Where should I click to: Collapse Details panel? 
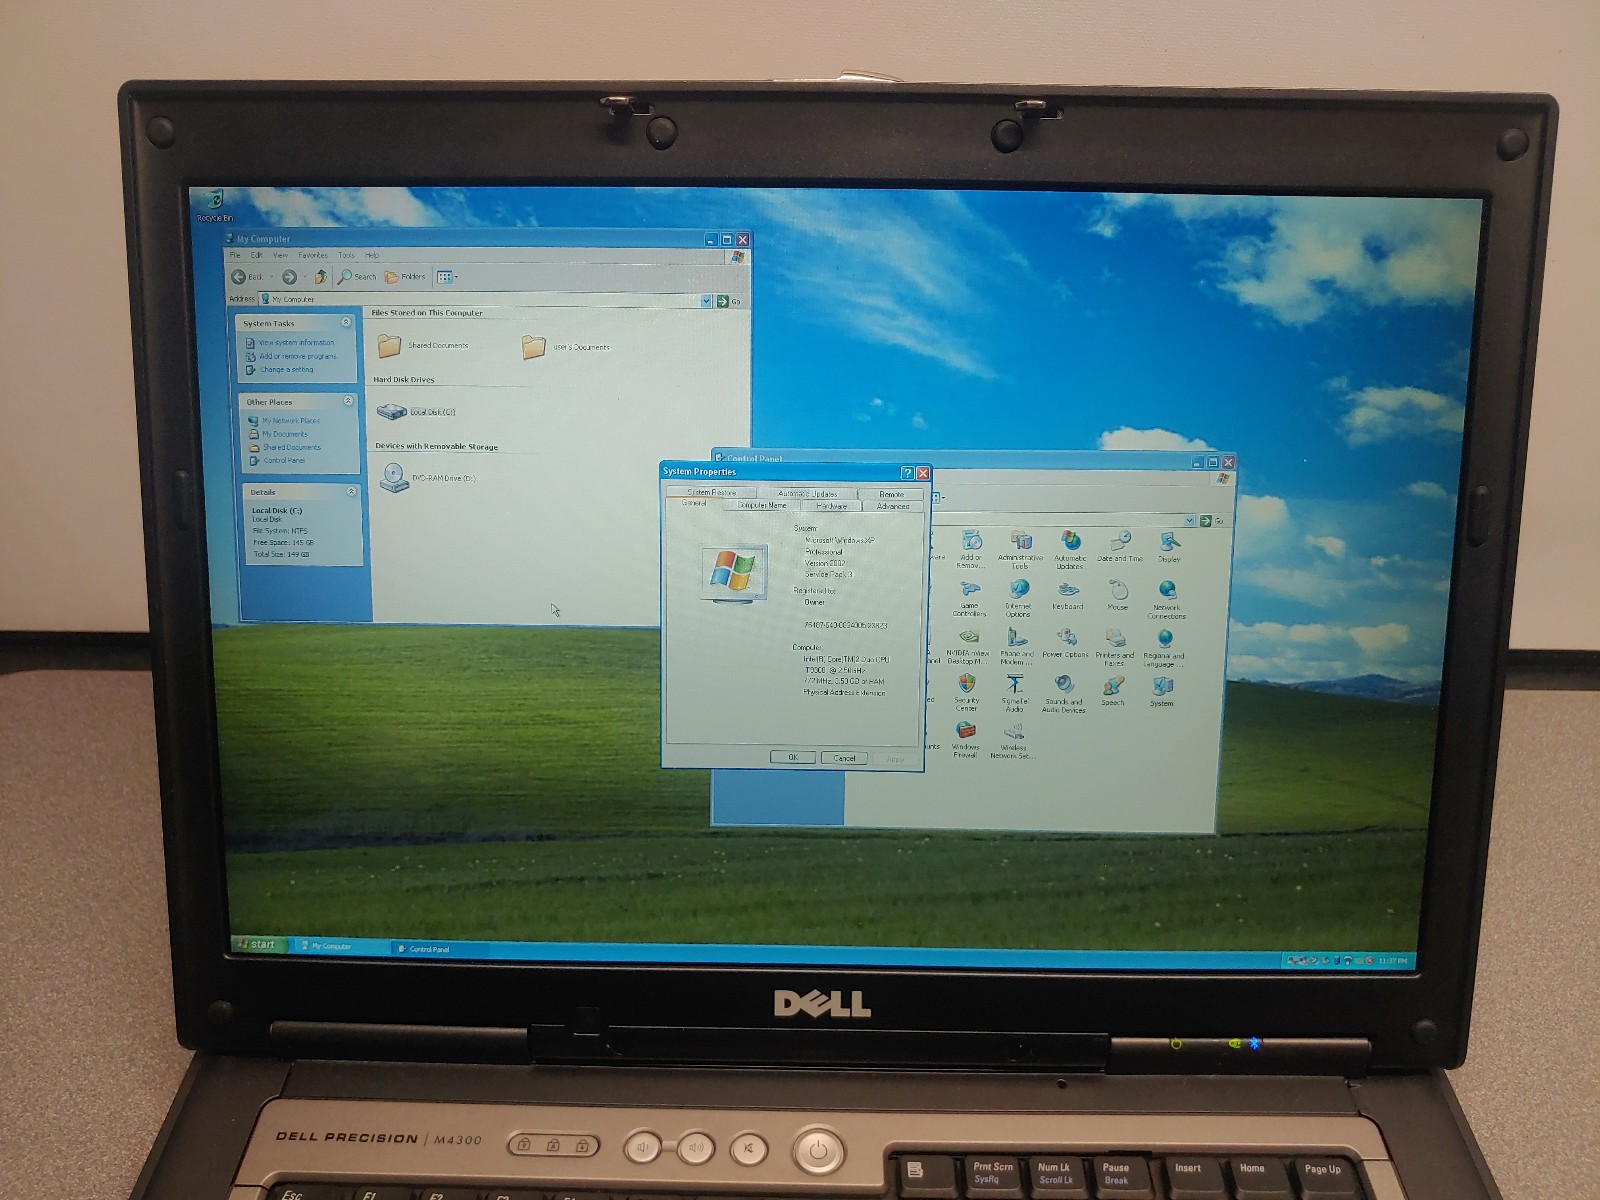(x=351, y=491)
